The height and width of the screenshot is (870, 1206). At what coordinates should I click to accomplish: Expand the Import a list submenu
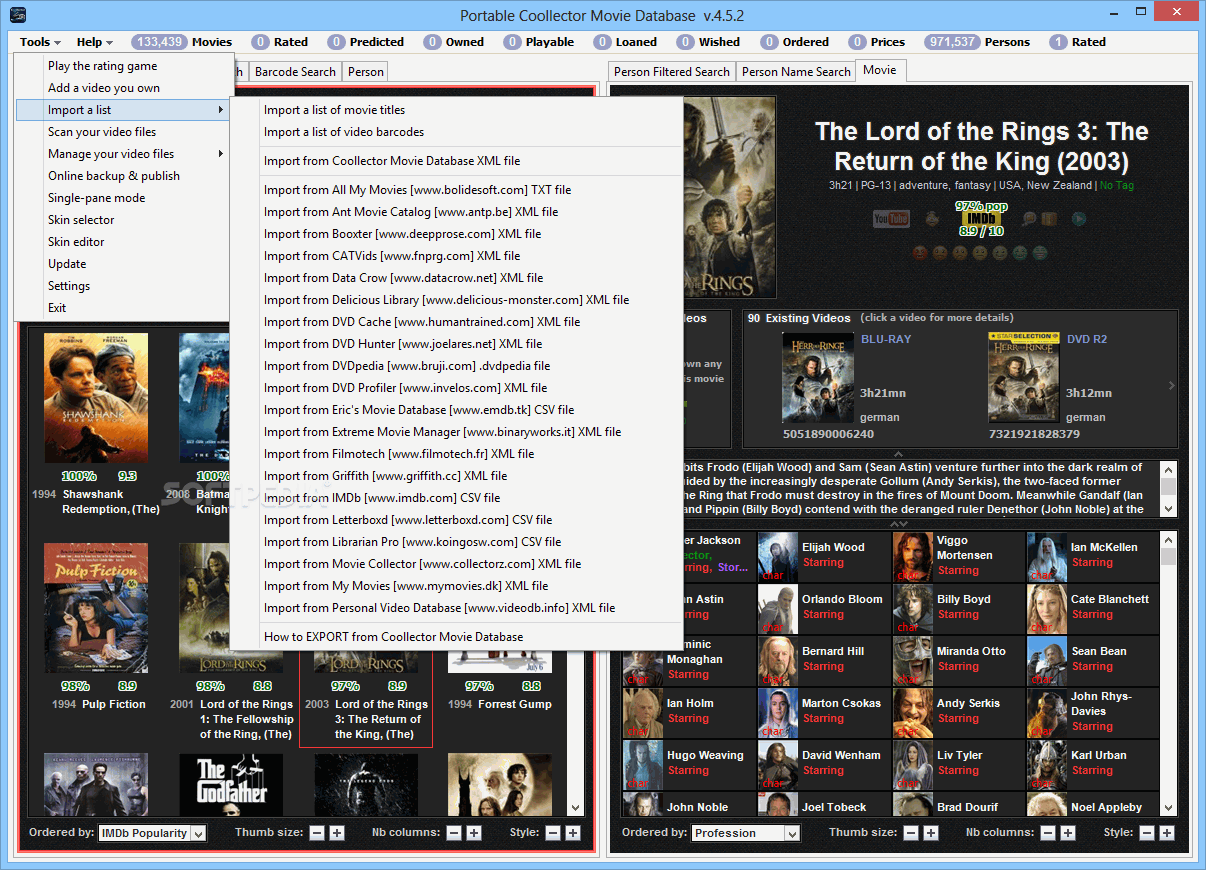pos(124,110)
